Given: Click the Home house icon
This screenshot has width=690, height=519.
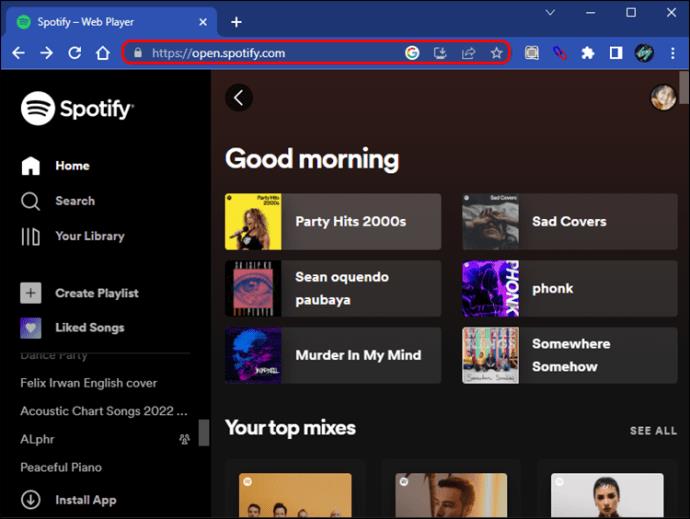Looking at the screenshot, I should point(31,166).
